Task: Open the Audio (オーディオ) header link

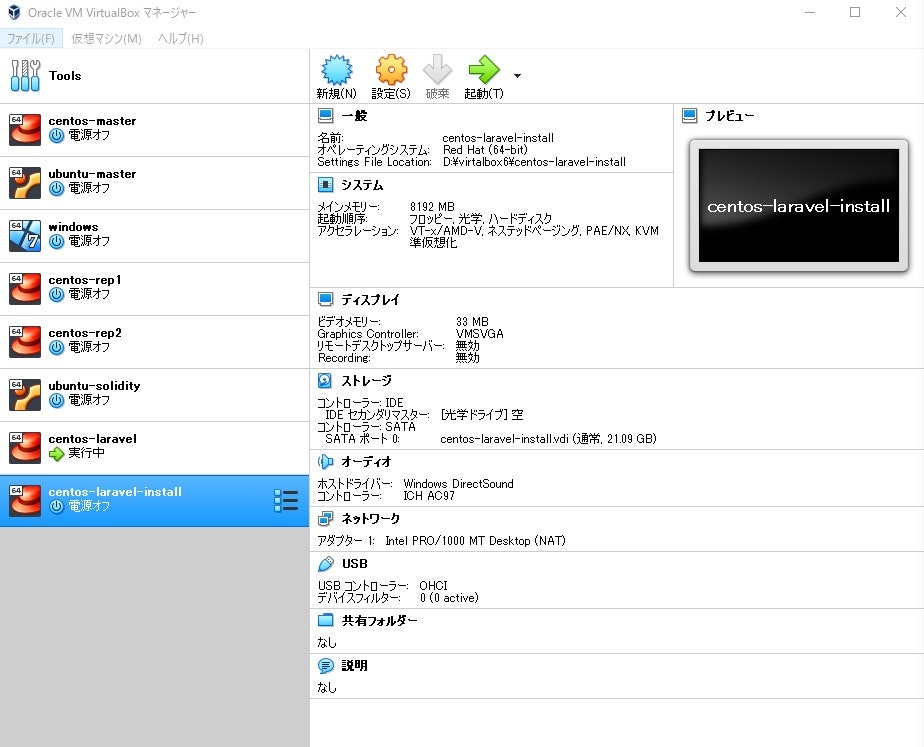Action: tap(366, 461)
